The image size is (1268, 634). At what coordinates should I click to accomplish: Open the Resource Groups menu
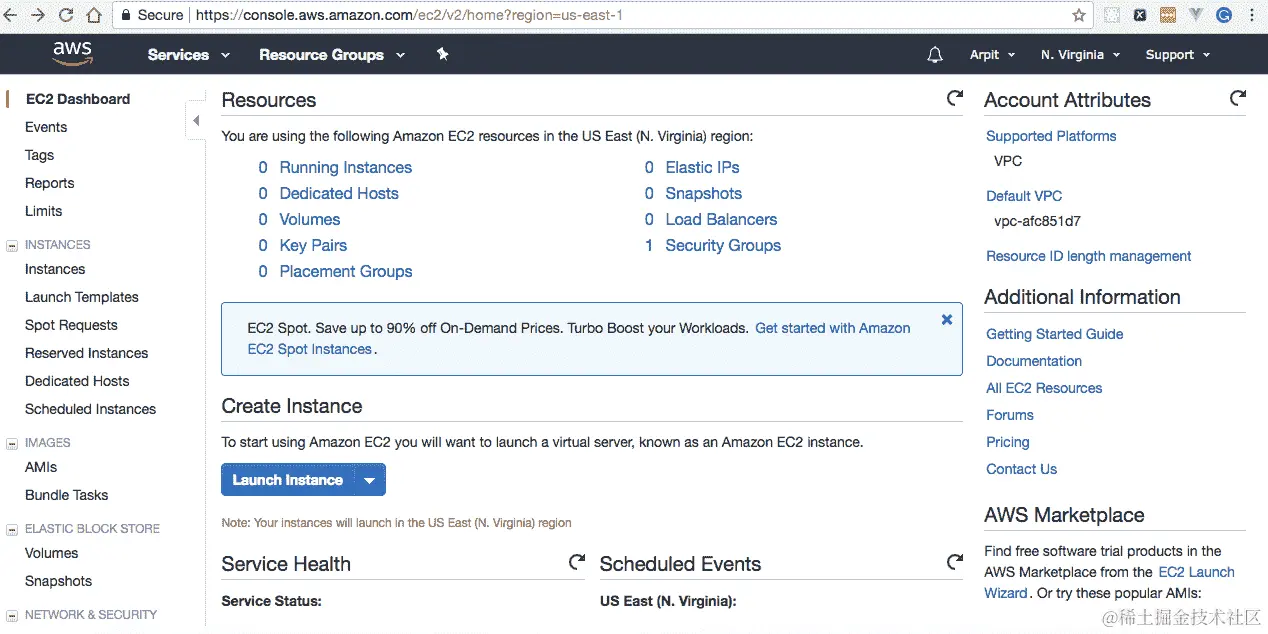click(331, 55)
